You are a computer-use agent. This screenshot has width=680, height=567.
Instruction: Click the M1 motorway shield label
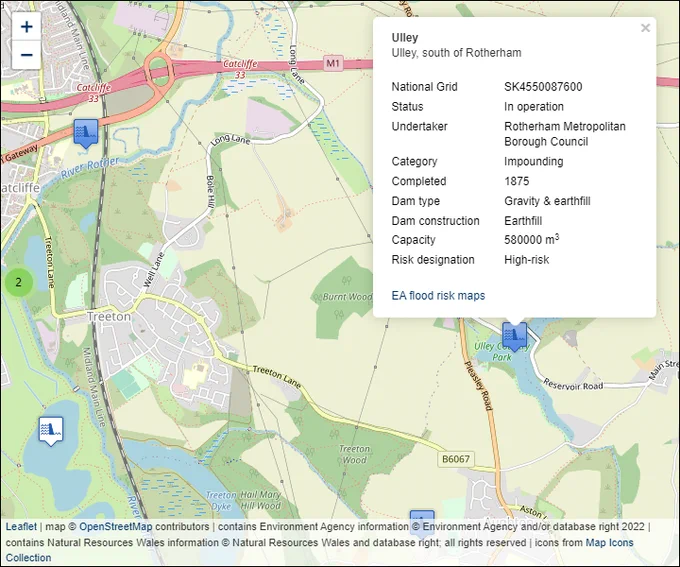333,63
